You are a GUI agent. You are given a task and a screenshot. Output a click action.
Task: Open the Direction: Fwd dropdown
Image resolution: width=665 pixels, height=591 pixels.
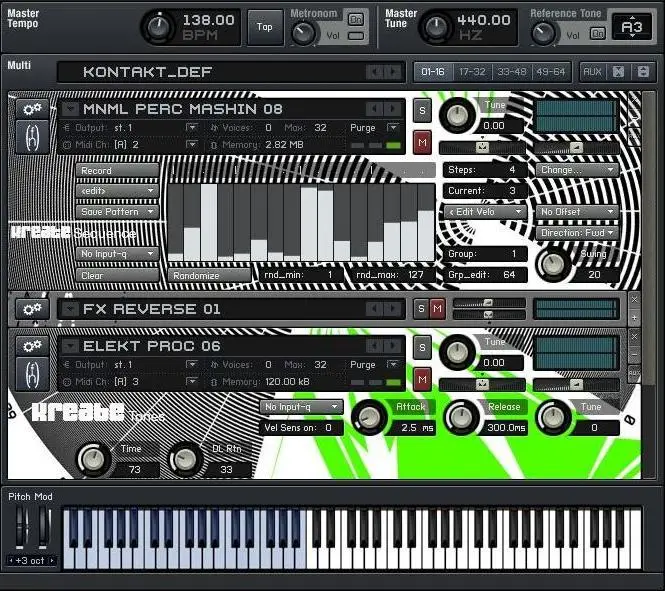tap(577, 233)
